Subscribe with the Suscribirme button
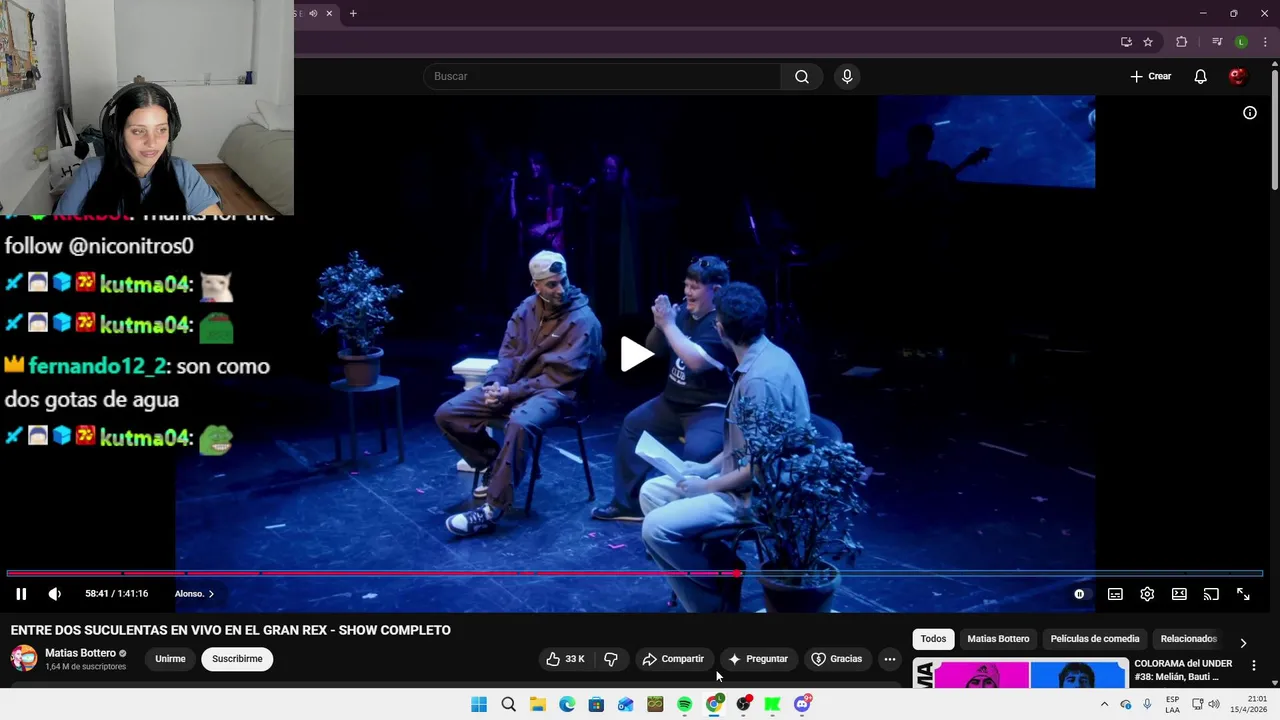1280x720 pixels. click(237, 659)
